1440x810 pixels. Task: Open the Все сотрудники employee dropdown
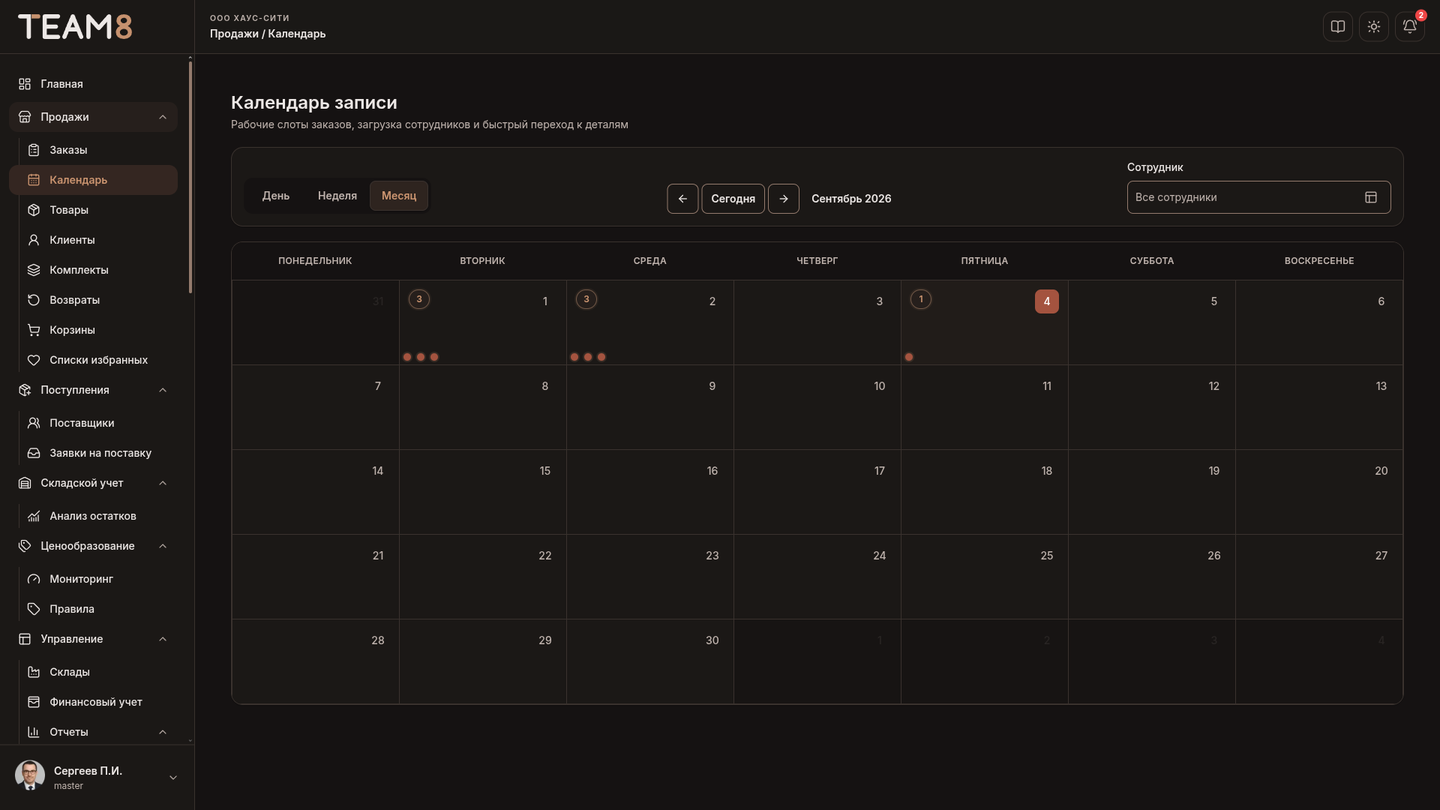[x=1258, y=197]
